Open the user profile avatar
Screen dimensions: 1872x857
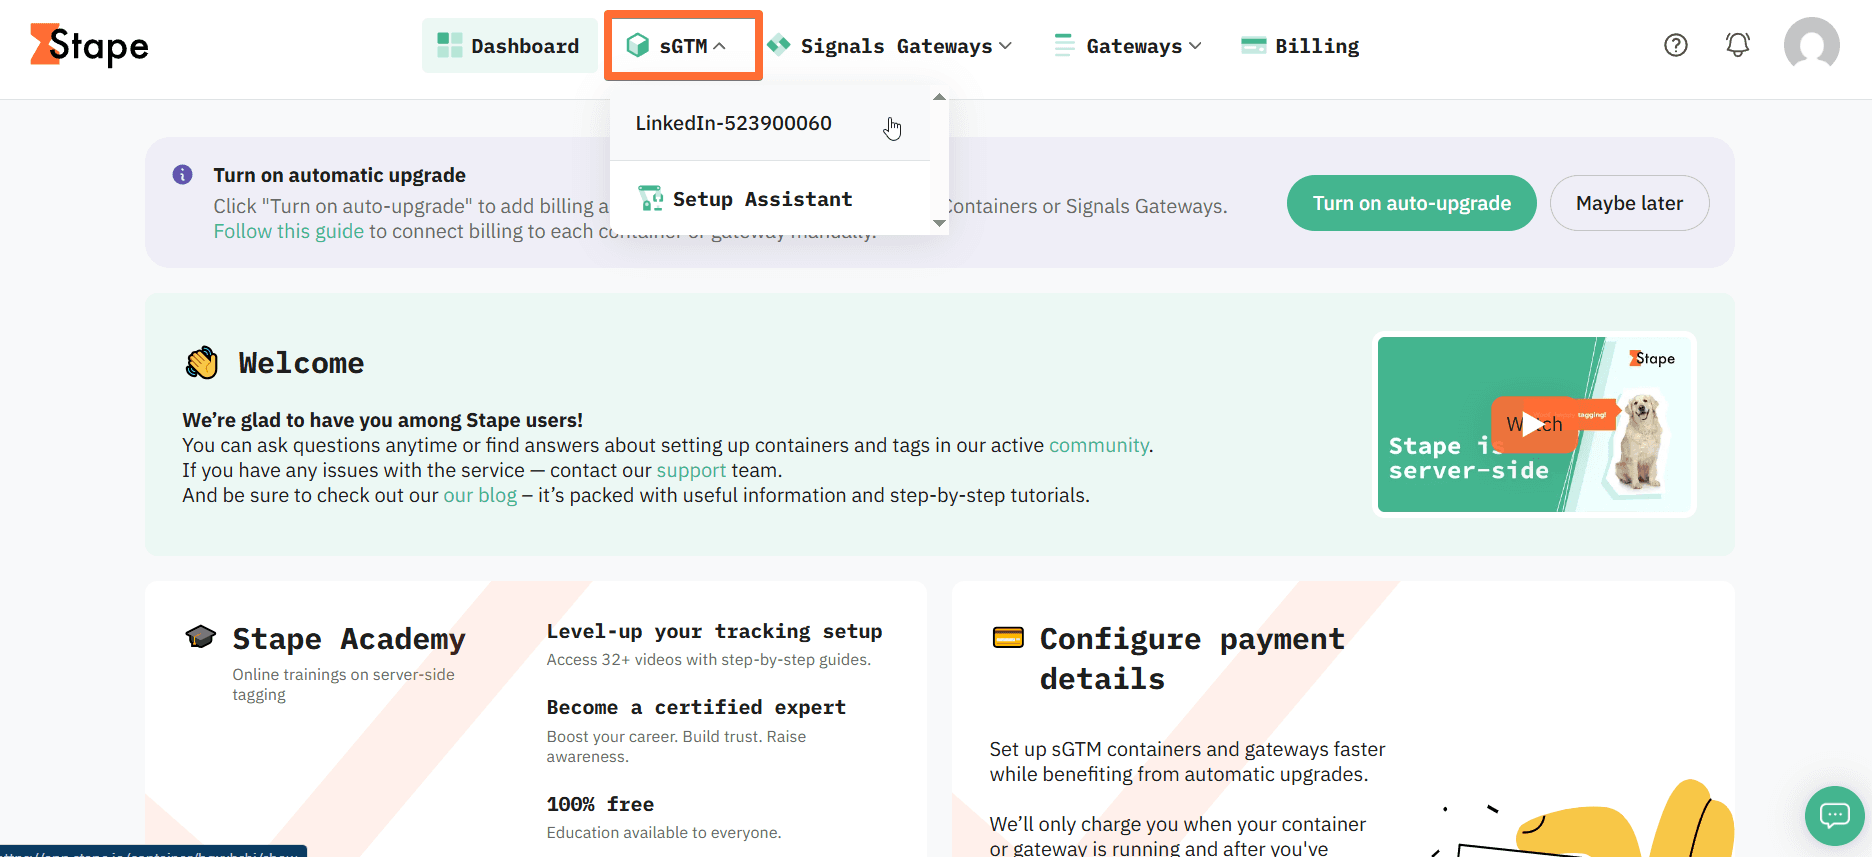pyautogui.click(x=1812, y=45)
